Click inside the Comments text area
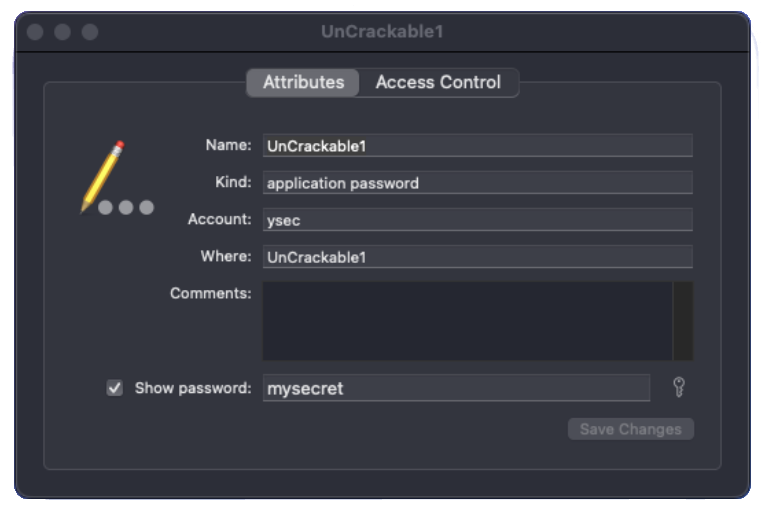This screenshot has width=762, height=513. click(x=467, y=320)
